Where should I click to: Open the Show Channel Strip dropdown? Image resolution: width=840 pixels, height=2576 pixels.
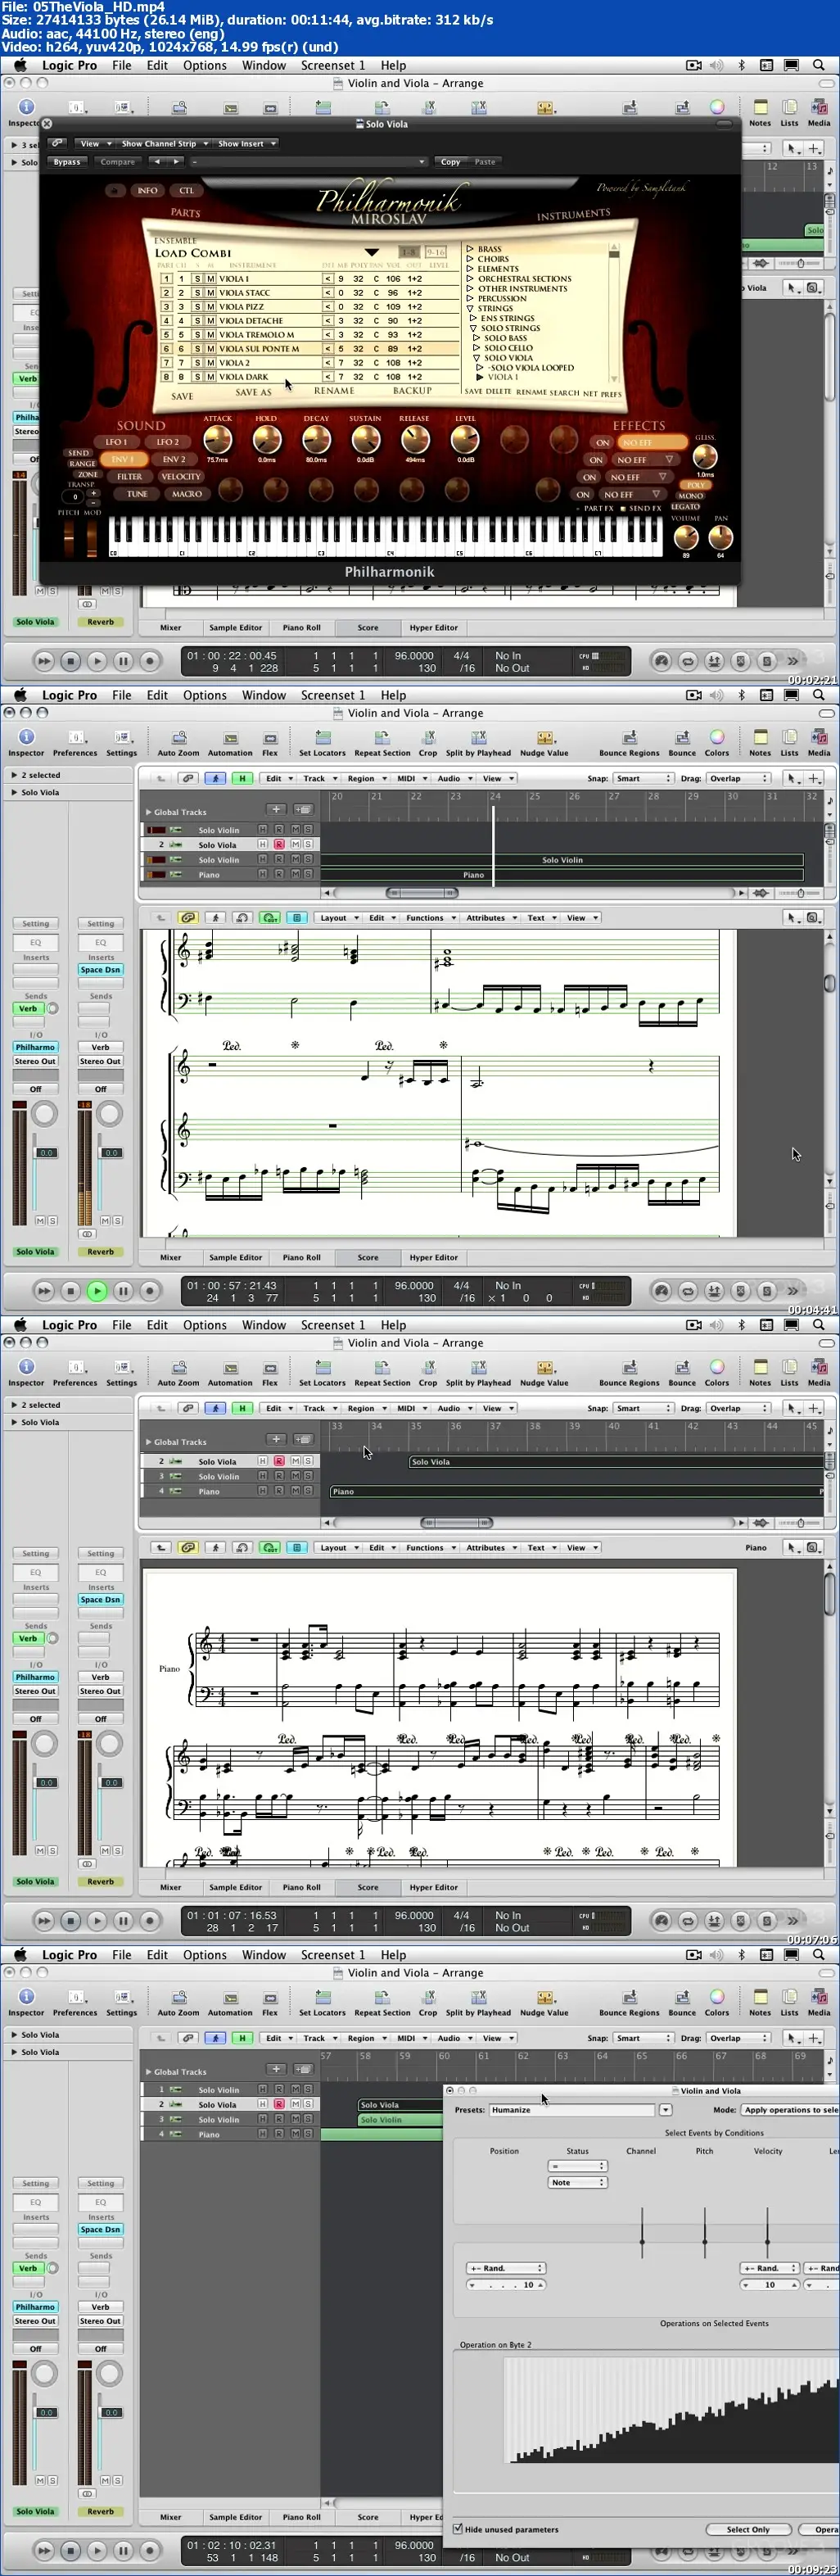pyautogui.click(x=164, y=143)
